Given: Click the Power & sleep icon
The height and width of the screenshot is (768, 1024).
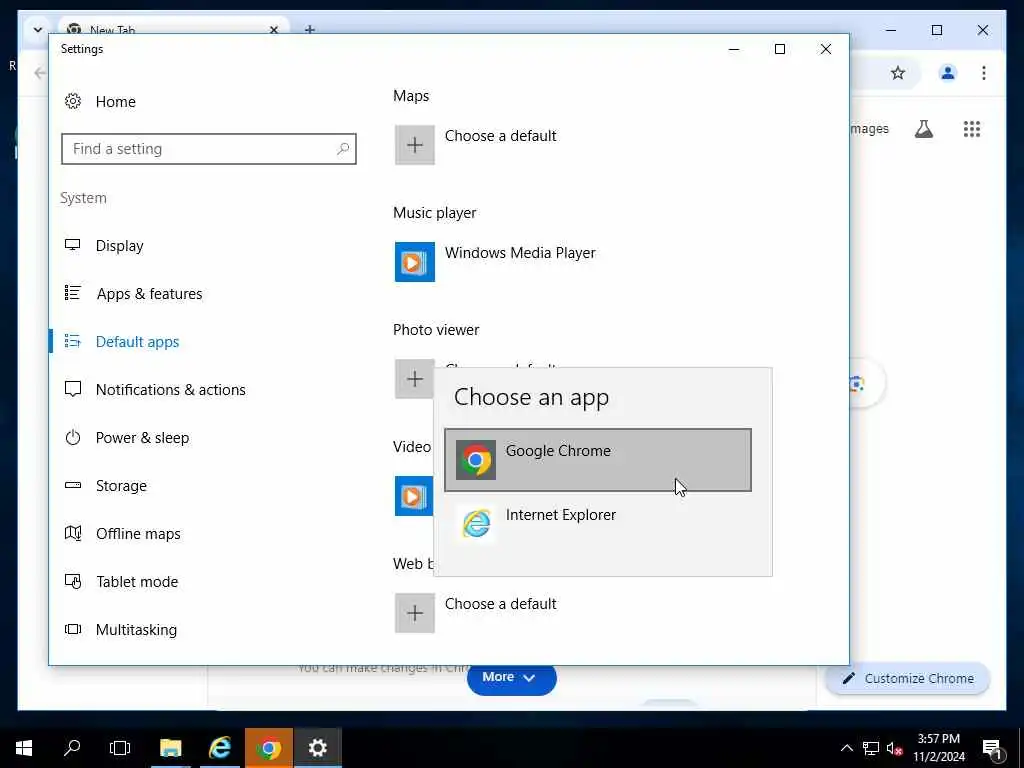Looking at the screenshot, I should 72,437.
